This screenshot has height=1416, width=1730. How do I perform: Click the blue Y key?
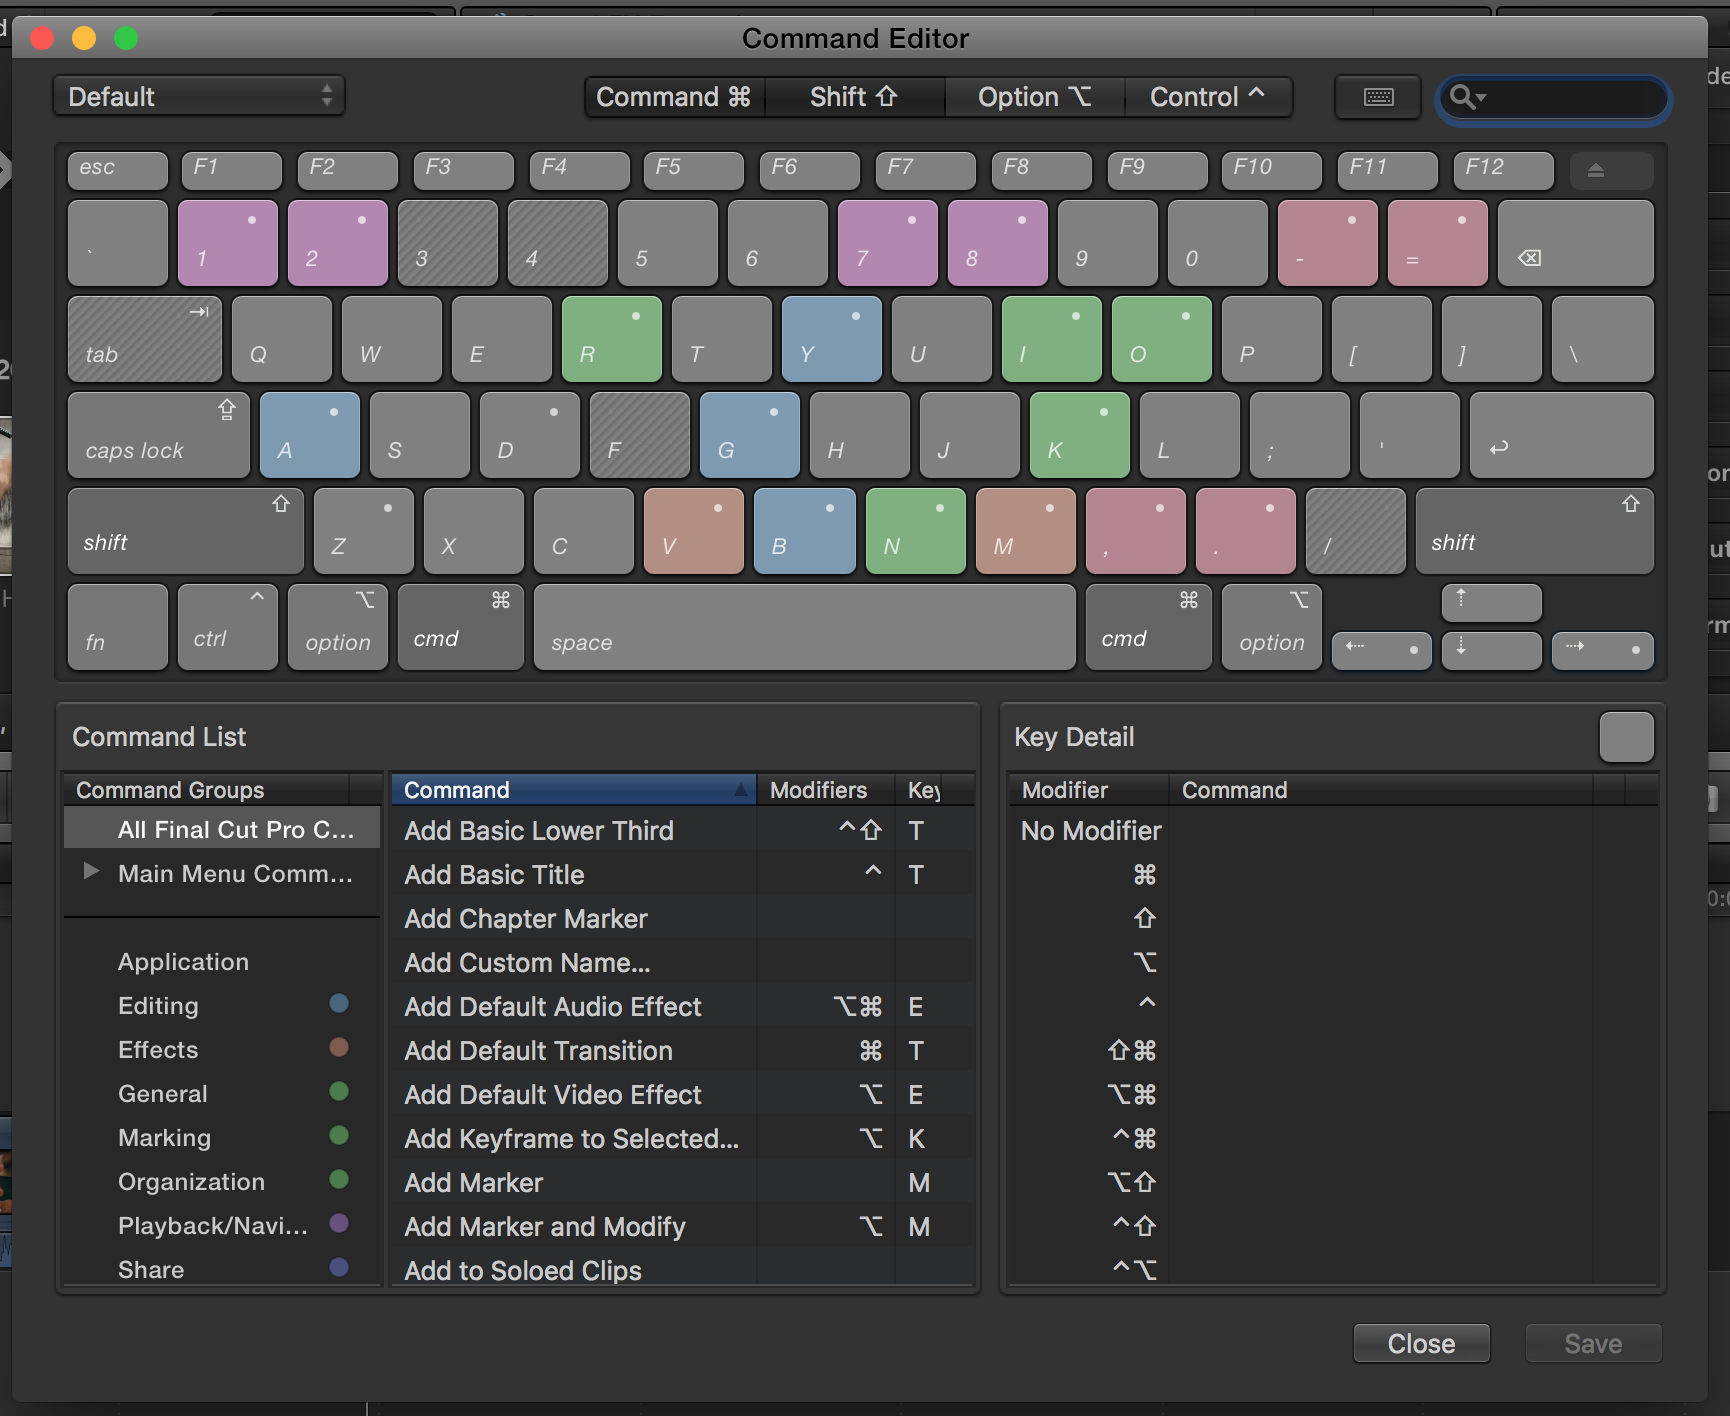(831, 339)
